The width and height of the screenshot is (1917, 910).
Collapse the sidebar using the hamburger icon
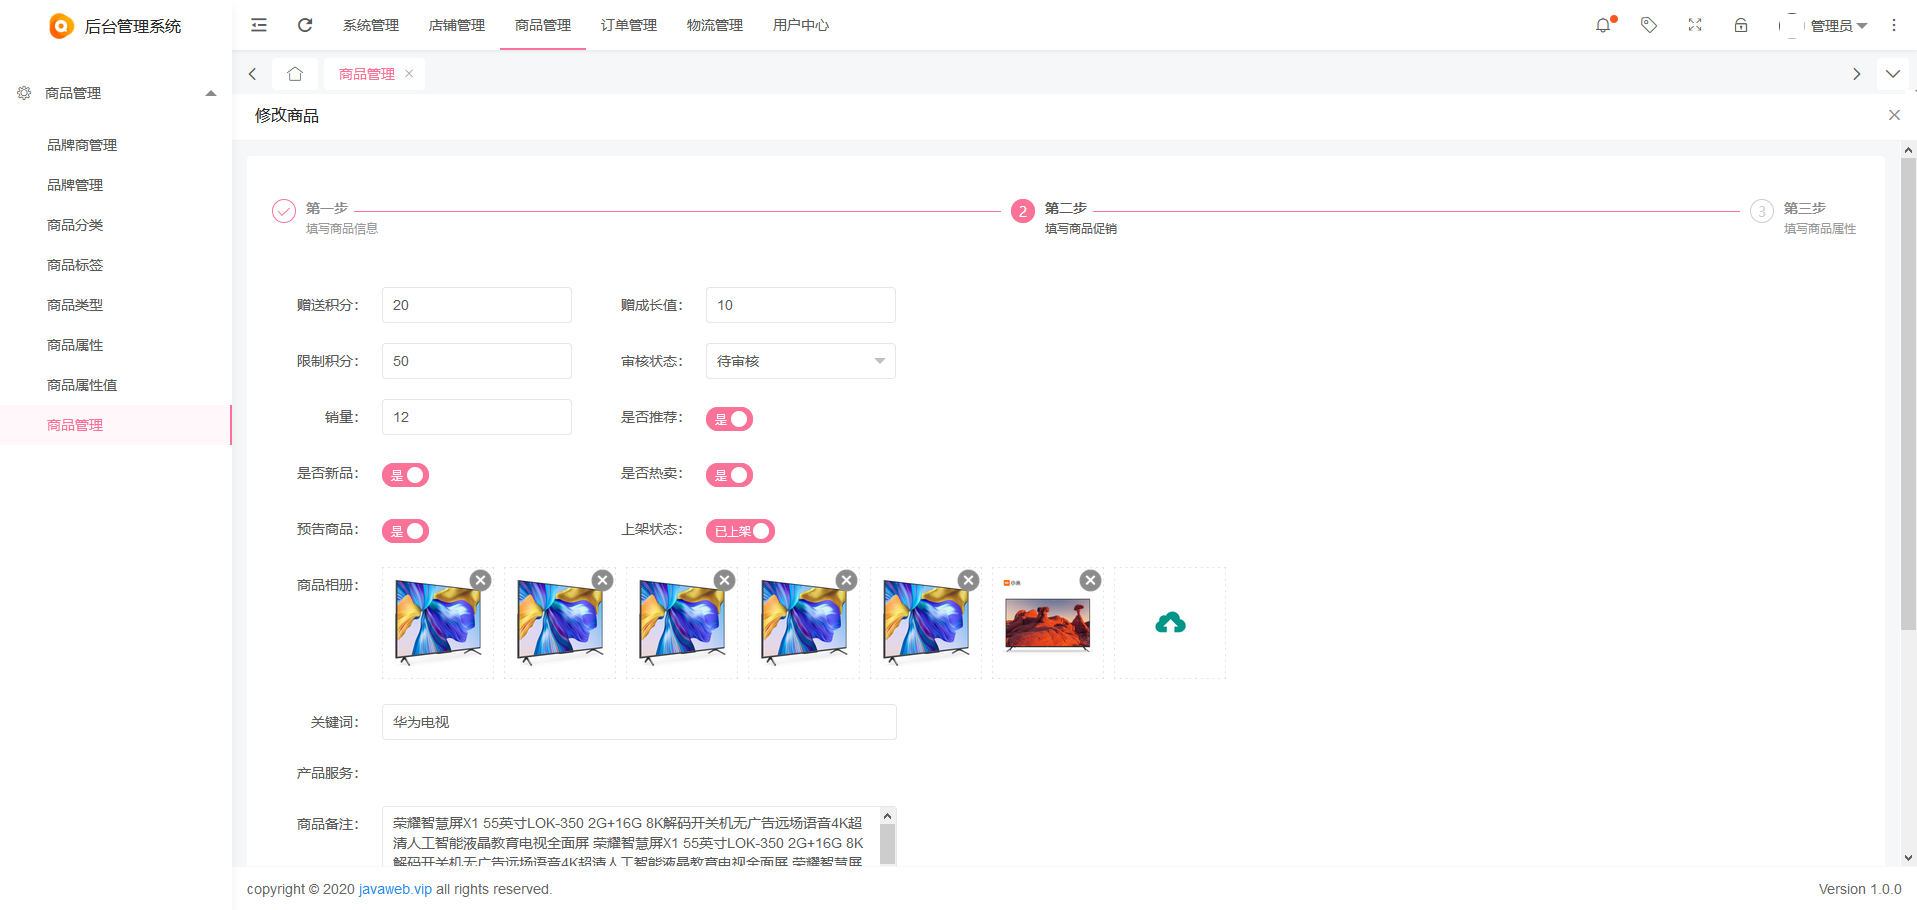(x=258, y=25)
